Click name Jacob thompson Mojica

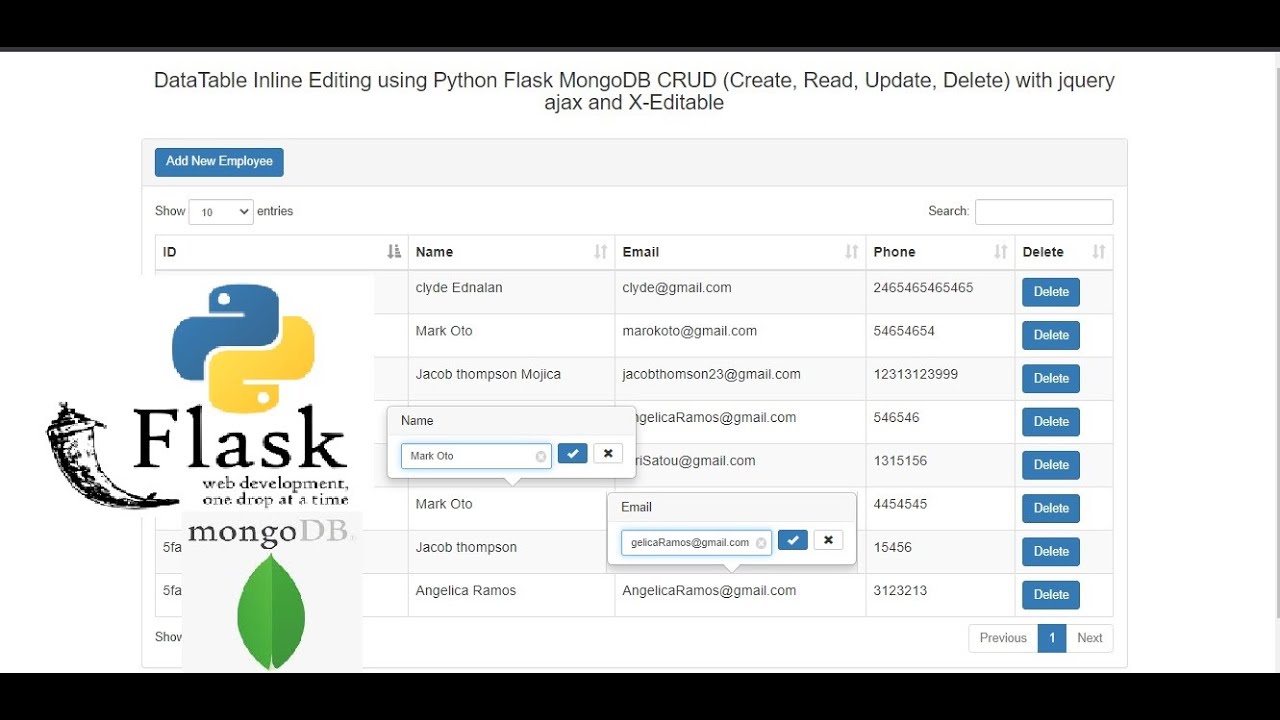click(488, 374)
